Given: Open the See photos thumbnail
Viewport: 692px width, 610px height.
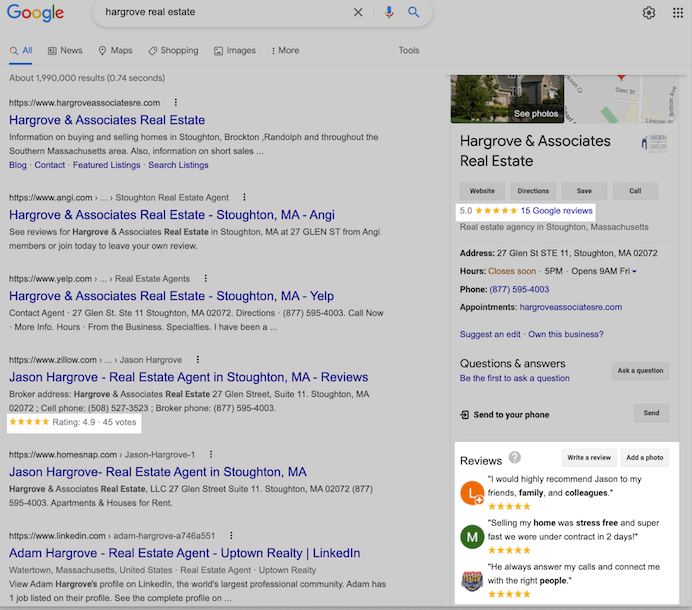Looking at the screenshot, I should coord(508,99).
